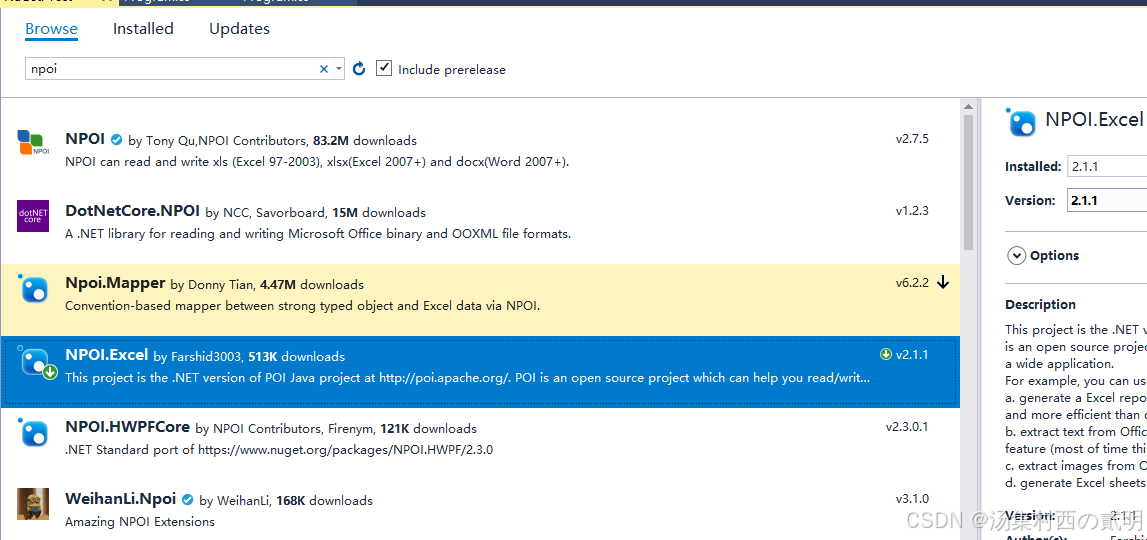Click the 'by Farshid3003' author text
This screenshot has width=1147, height=540.
[x=199, y=357]
